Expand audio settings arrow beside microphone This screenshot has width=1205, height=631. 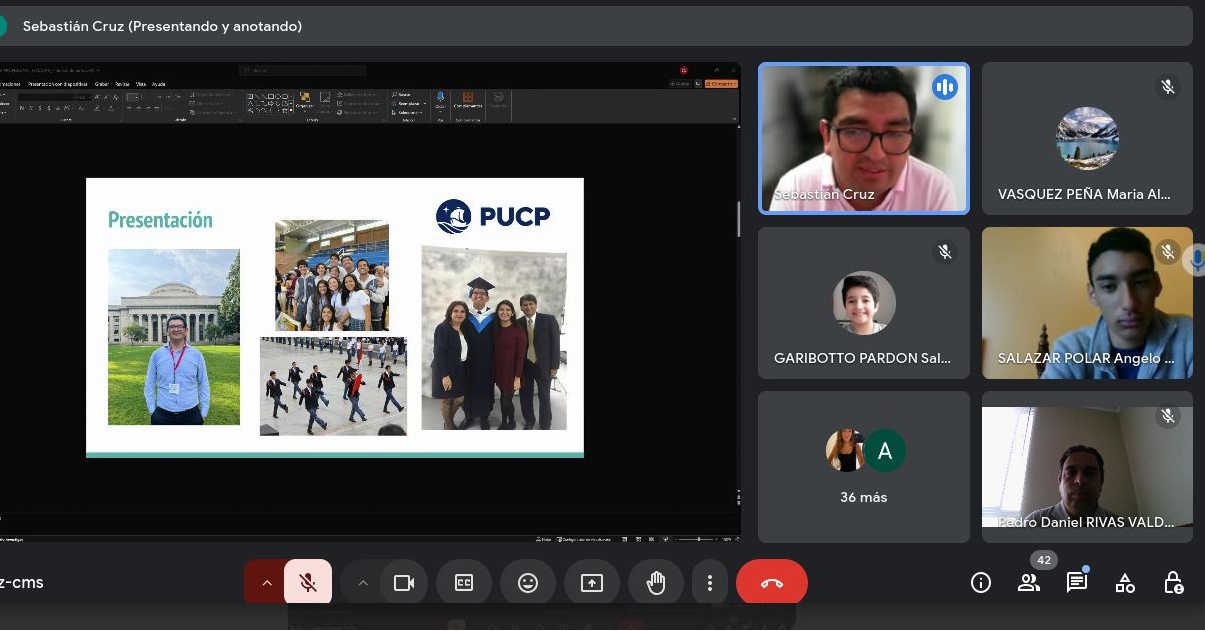(x=266, y=583)
